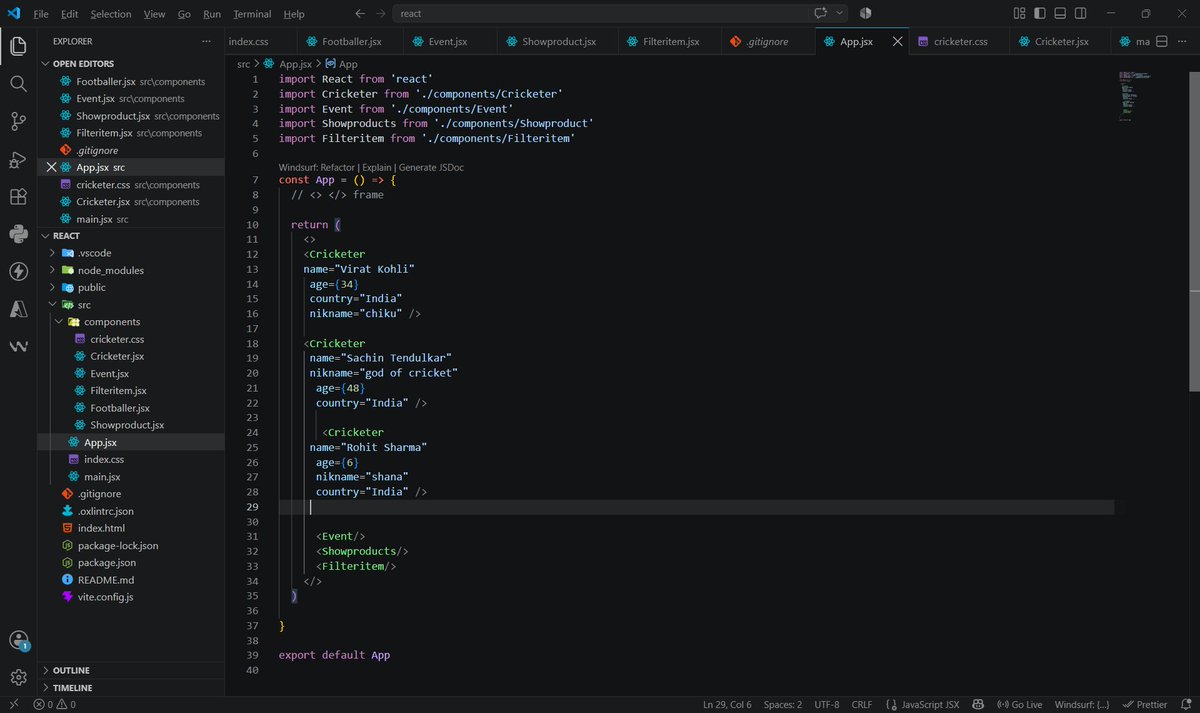Split the editor using tab bar icon
The image size is (1200, 713).
click(1162, 42)
